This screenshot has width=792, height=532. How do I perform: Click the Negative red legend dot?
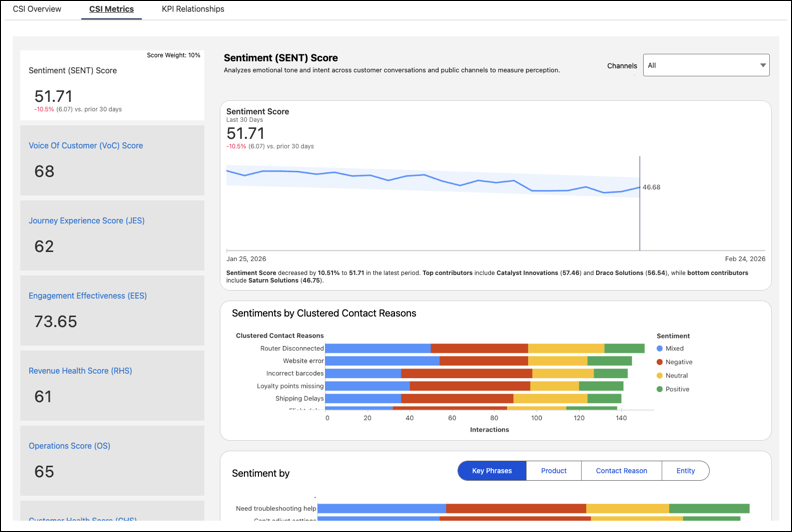(x=660, y=362)
